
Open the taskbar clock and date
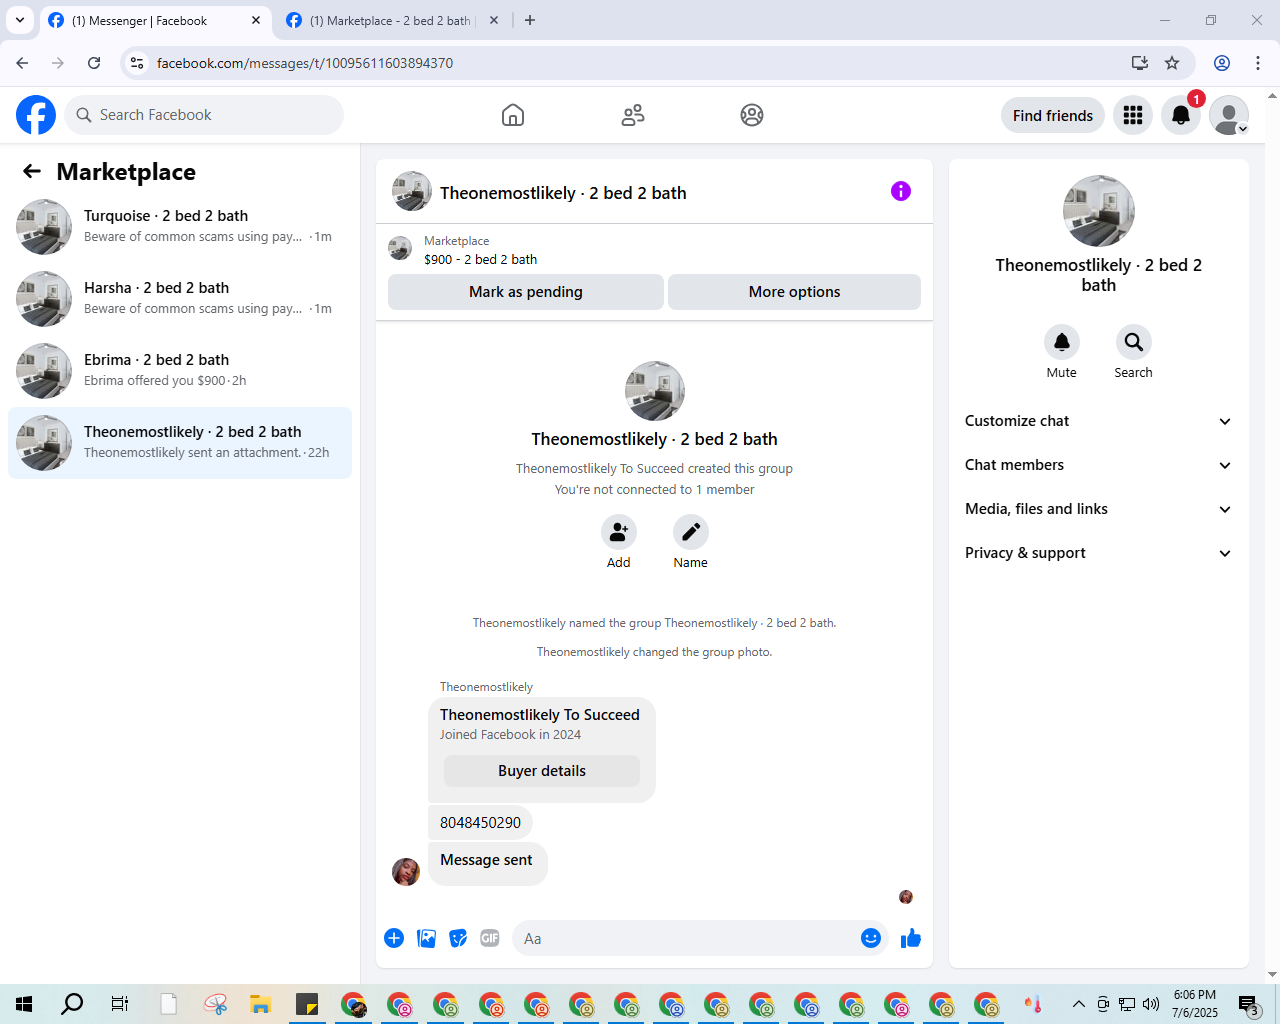pos(1195,1004)
